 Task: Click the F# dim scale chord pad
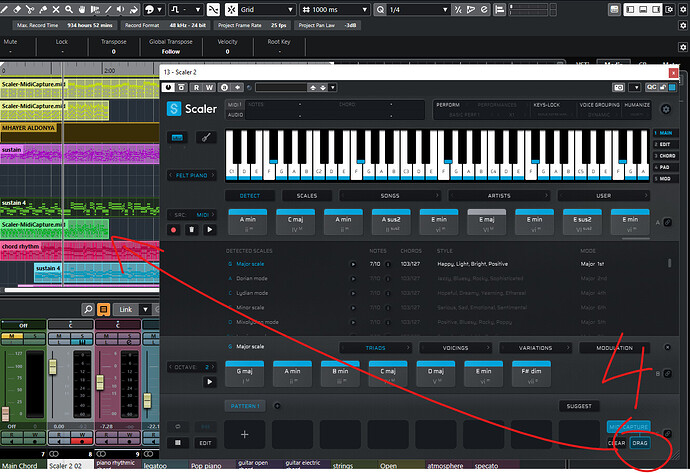(531, 374)
